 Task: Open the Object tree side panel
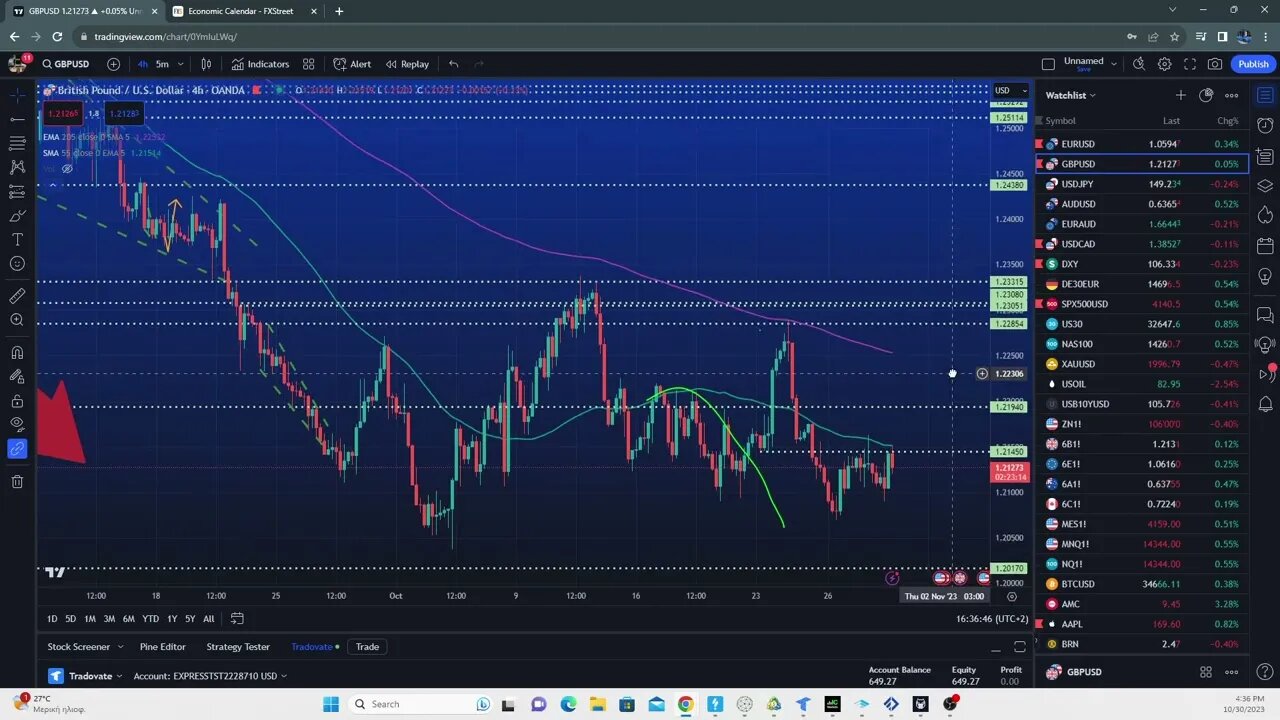(1265, 186)
